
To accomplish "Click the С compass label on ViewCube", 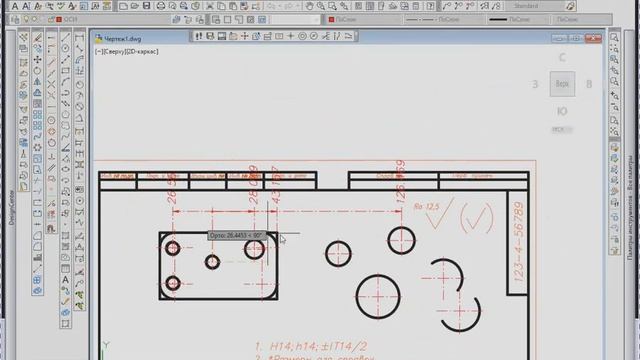I will [x=562, y=58].
